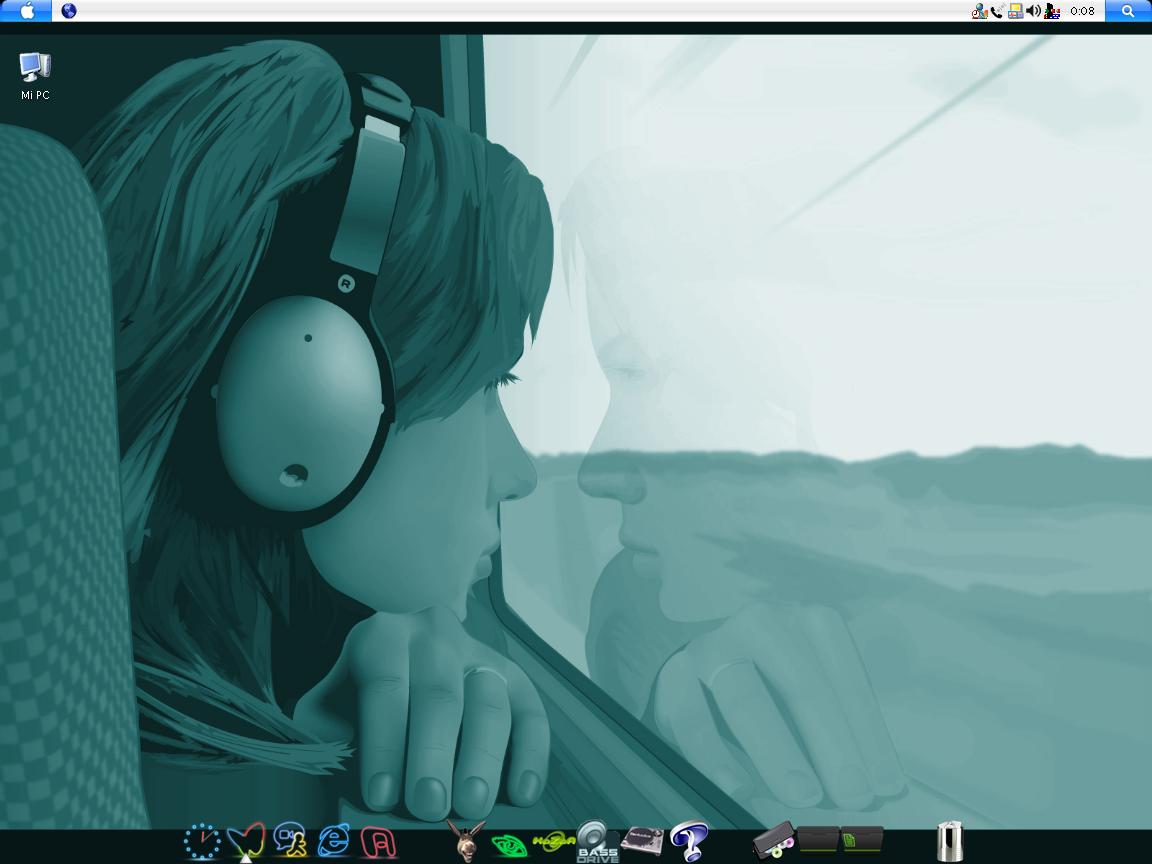
Task: Launch the blue question-mark dock icon
Action: (689, 841)
